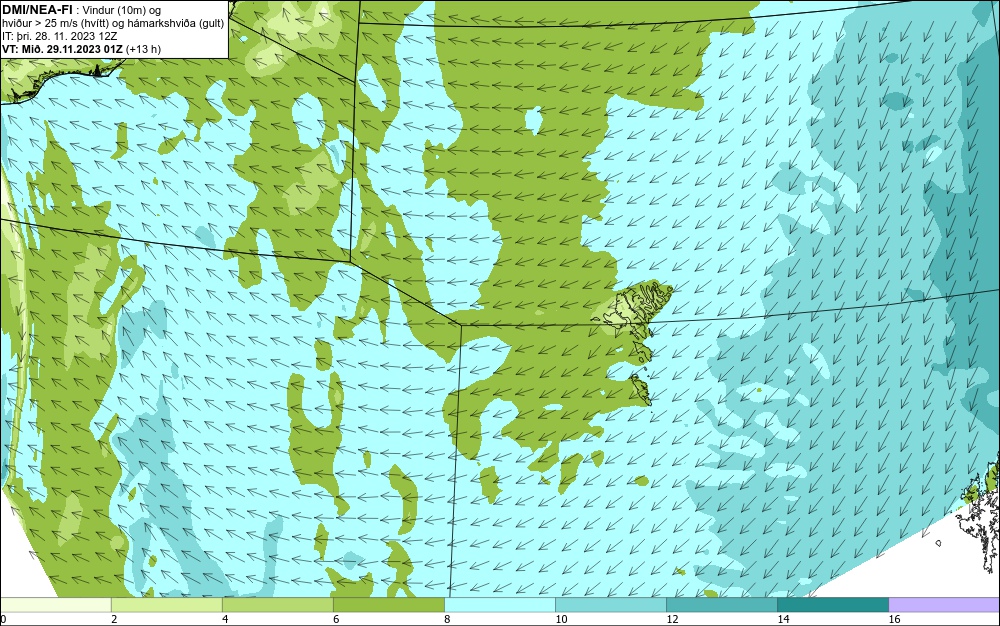1000x626 pixels.
Task: Click the legend value '4'
Action: click(225, 619)
